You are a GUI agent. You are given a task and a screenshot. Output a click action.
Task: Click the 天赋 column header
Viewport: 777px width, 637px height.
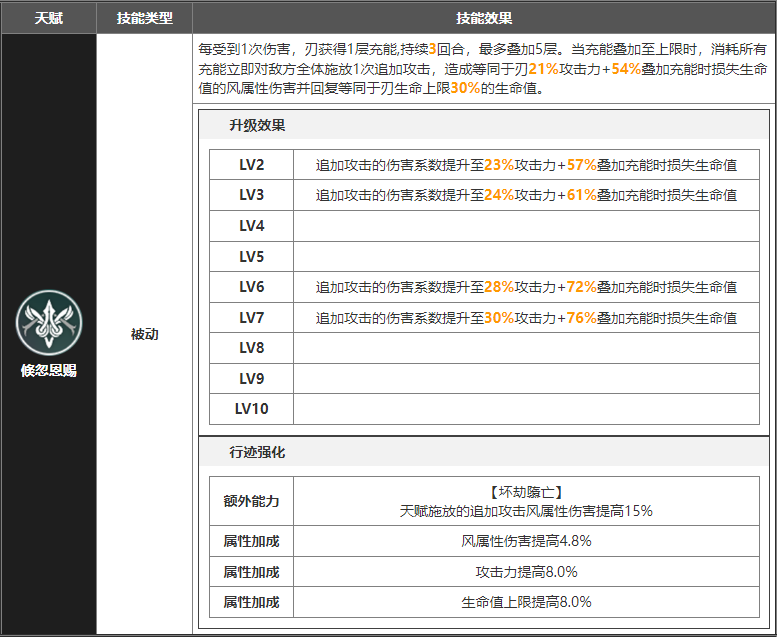tap(48, 18)
